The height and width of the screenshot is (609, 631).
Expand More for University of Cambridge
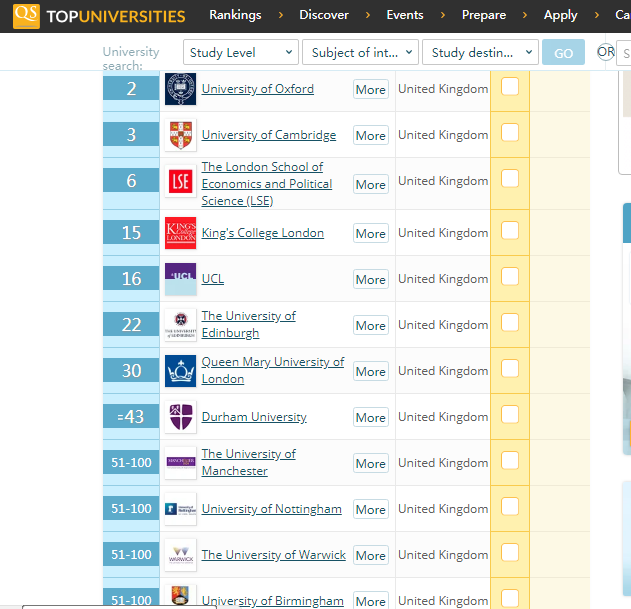(x=371, y=135)
